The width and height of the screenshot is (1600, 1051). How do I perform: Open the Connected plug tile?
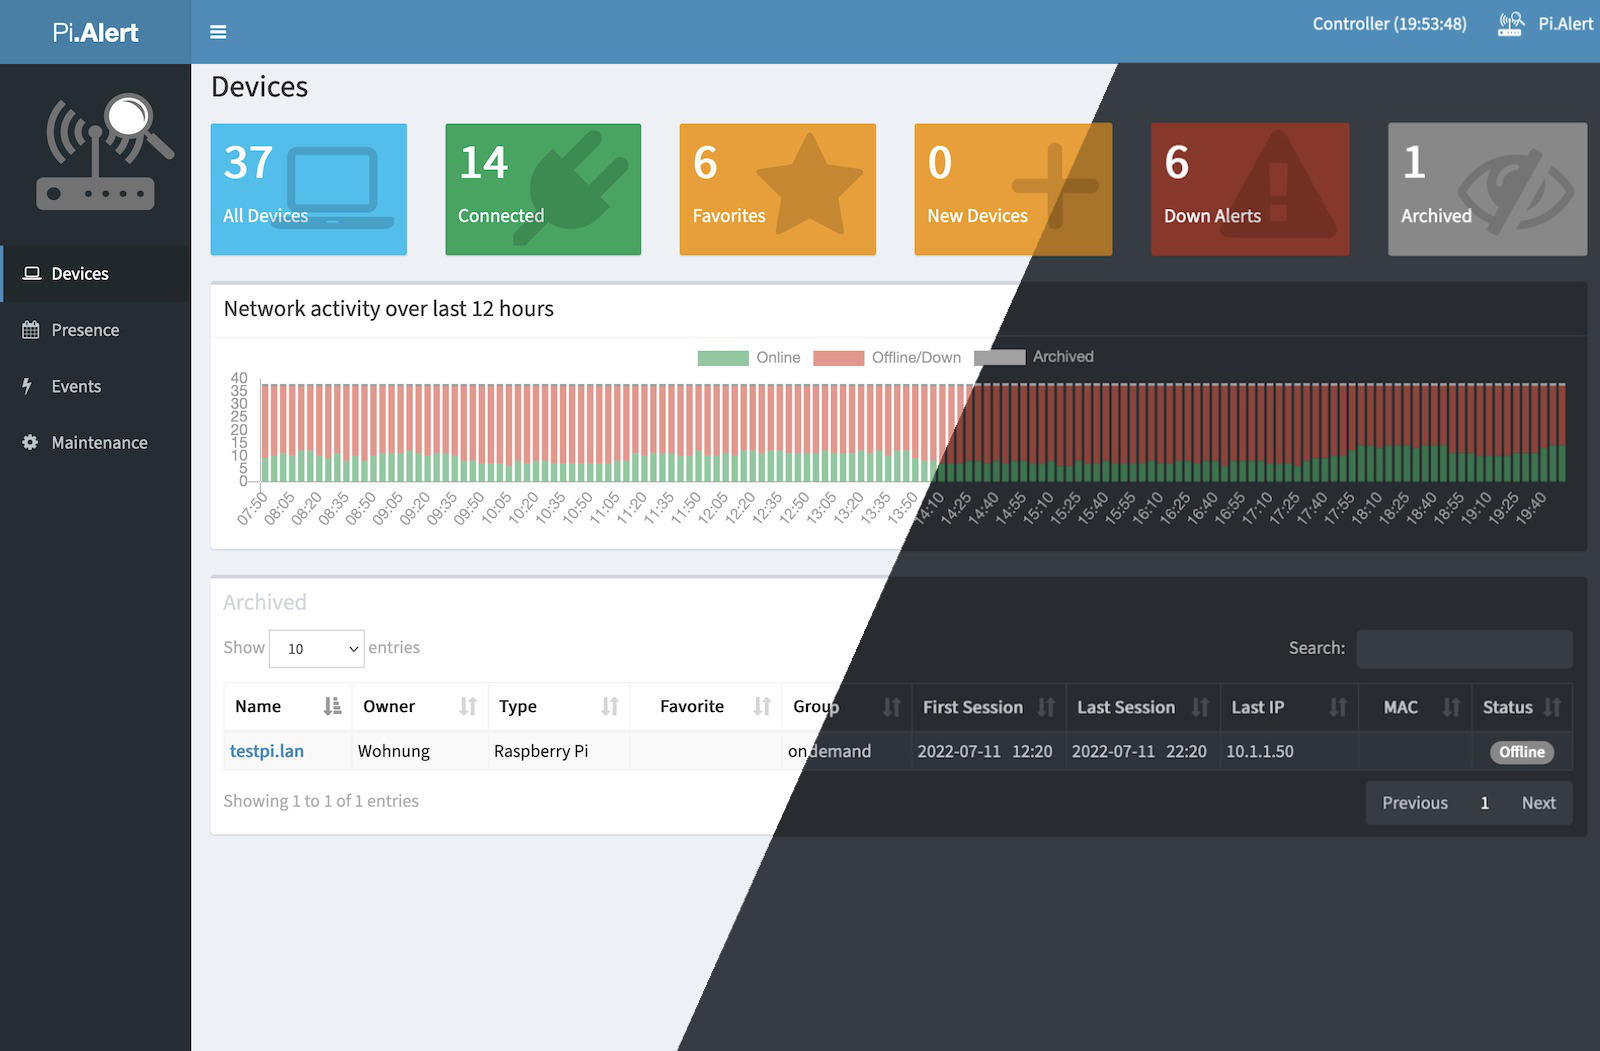543,189
